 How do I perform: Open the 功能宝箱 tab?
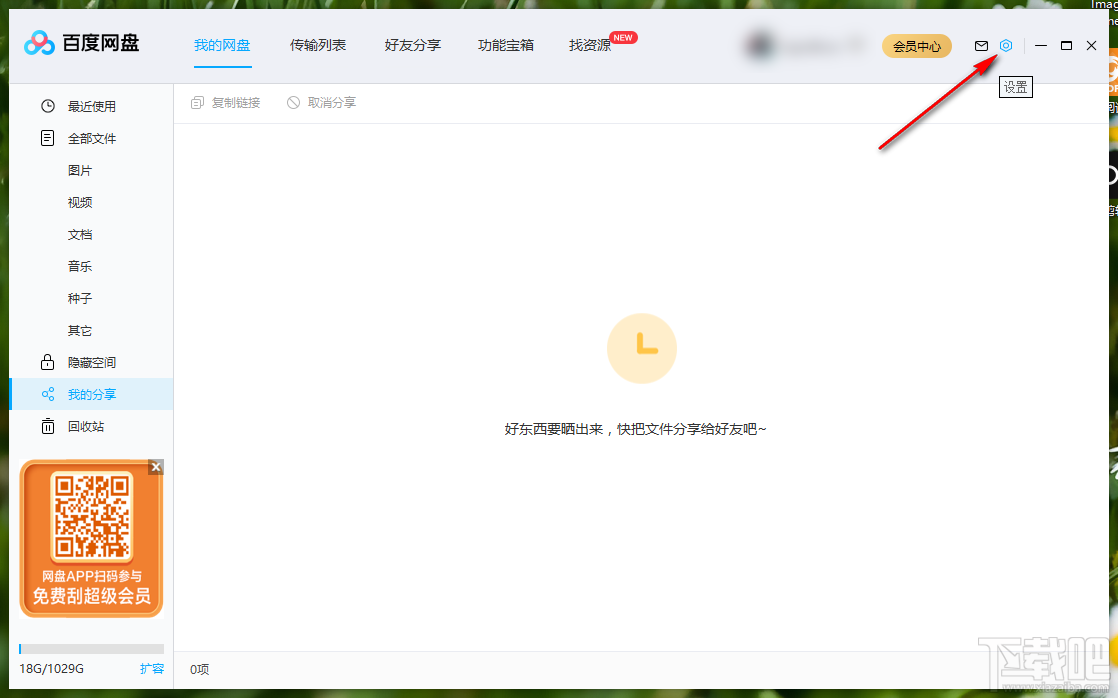(506, 46)
